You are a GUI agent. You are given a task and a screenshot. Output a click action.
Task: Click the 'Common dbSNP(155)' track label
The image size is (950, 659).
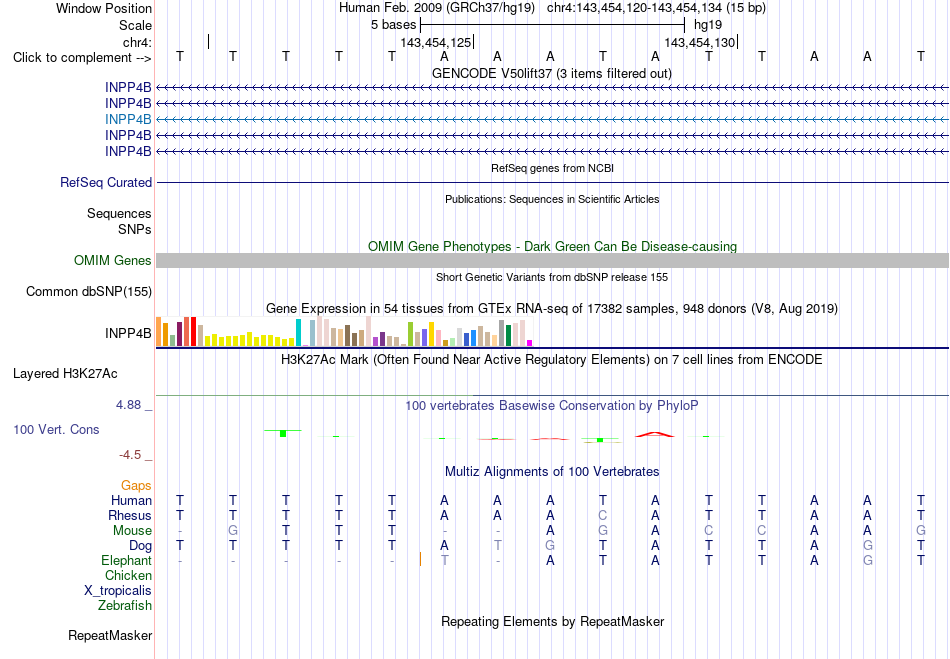[89, 291]
